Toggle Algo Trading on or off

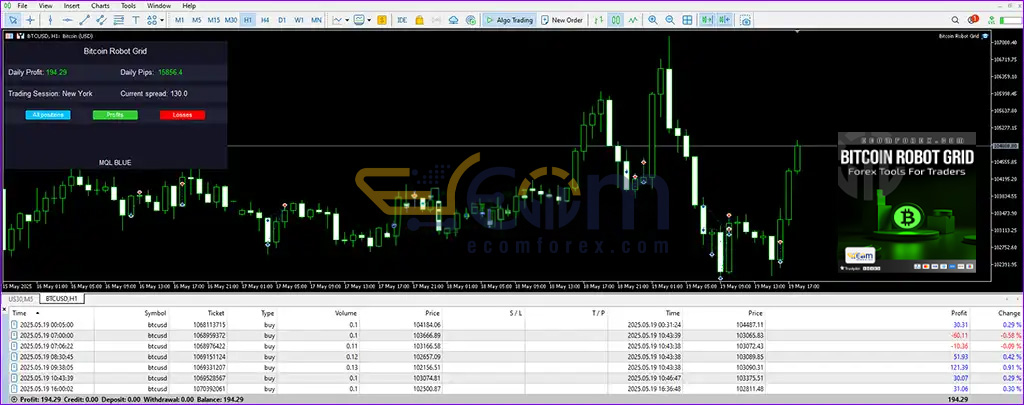point(509,20)
